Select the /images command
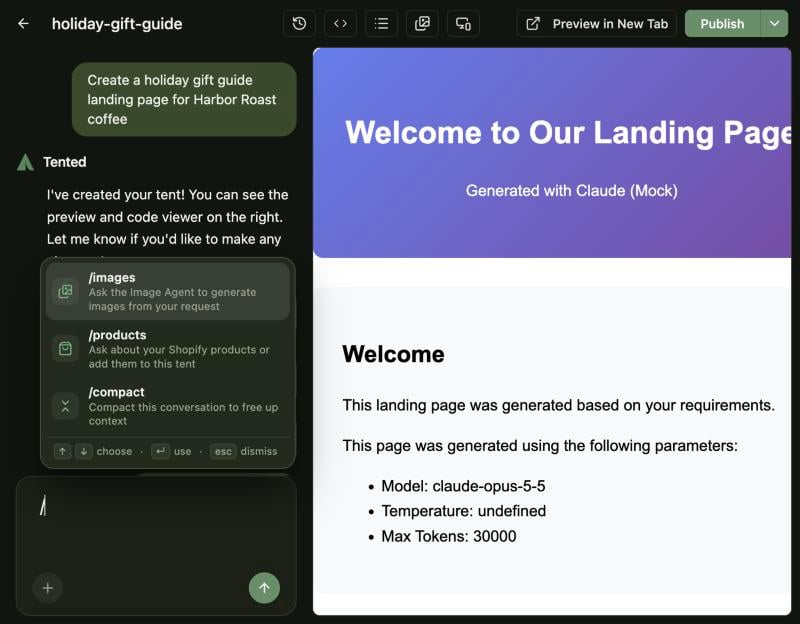 pyautogui.click(x=168, y=291)
